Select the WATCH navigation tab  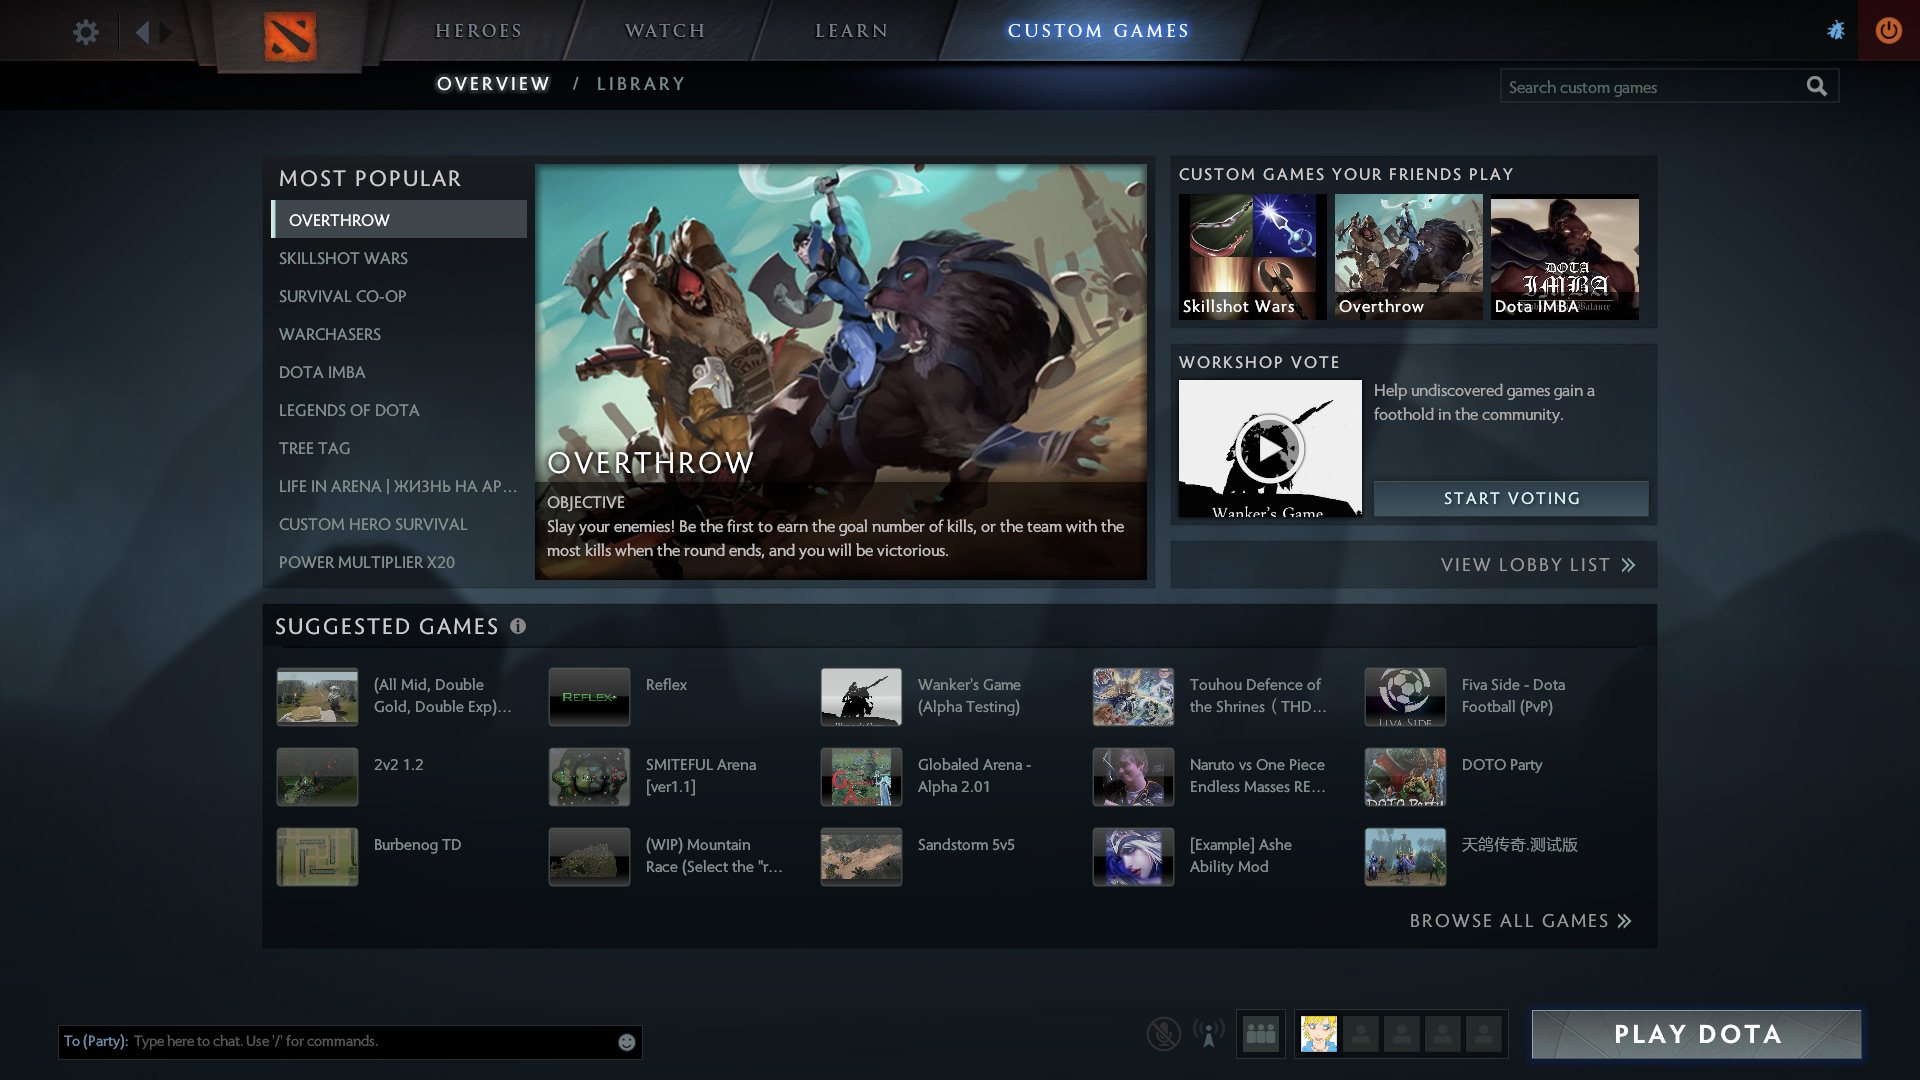(666, 29)
